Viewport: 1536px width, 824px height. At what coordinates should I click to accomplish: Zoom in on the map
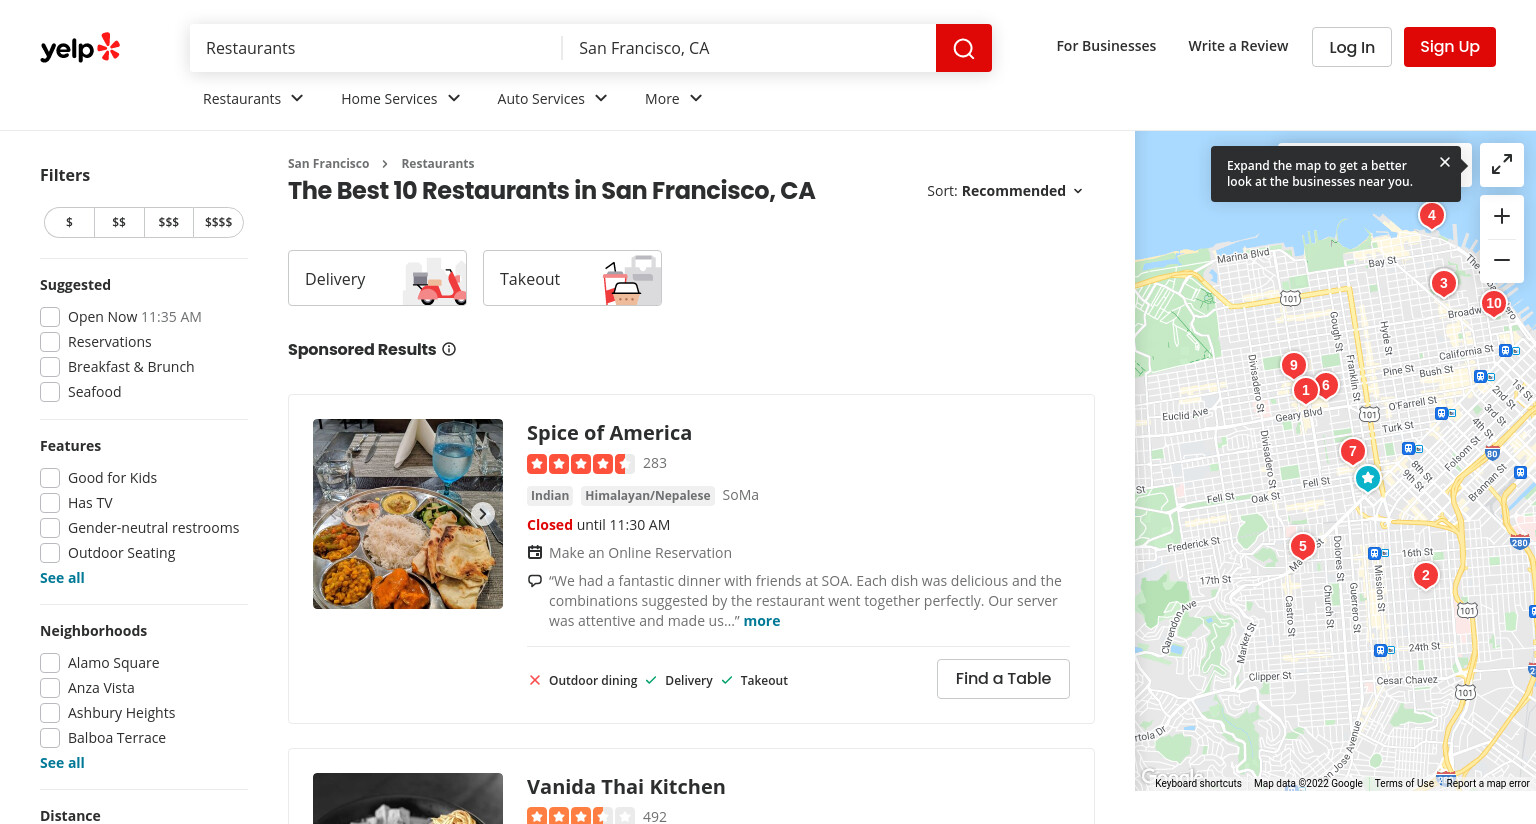[x=1502, y=216]
